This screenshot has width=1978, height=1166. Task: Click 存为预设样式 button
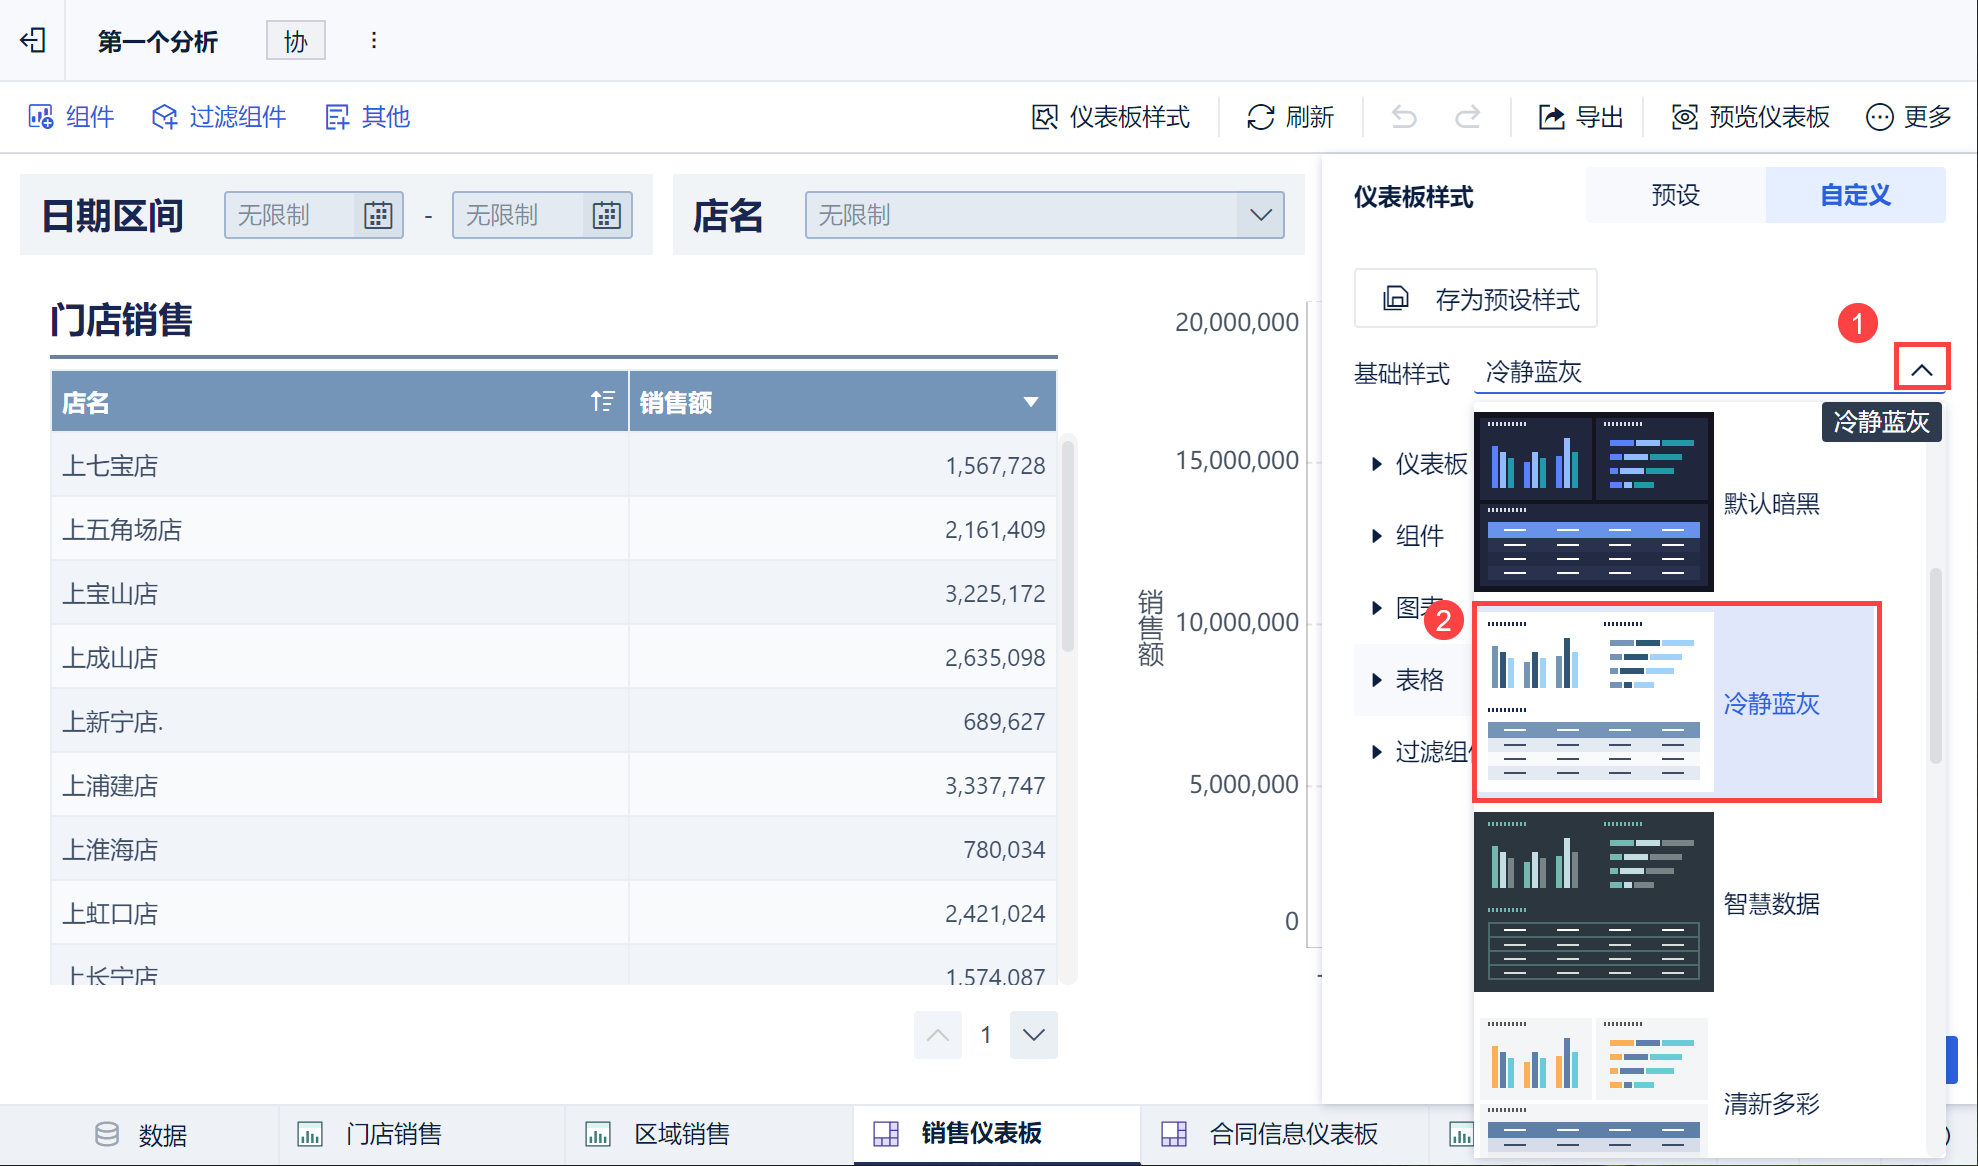(x=1476, y=299)
